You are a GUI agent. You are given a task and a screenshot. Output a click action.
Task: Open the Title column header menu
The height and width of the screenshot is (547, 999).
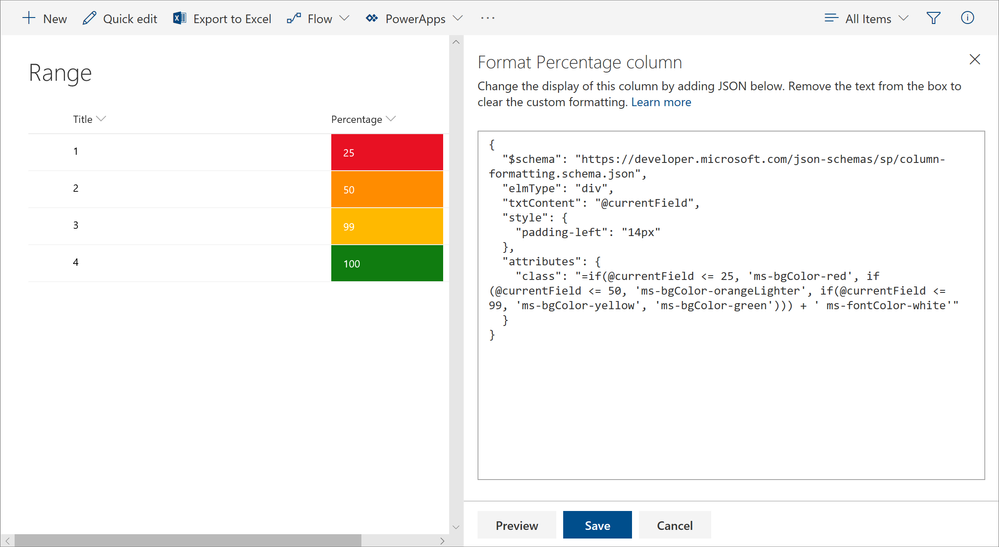(x=89, y=119)
